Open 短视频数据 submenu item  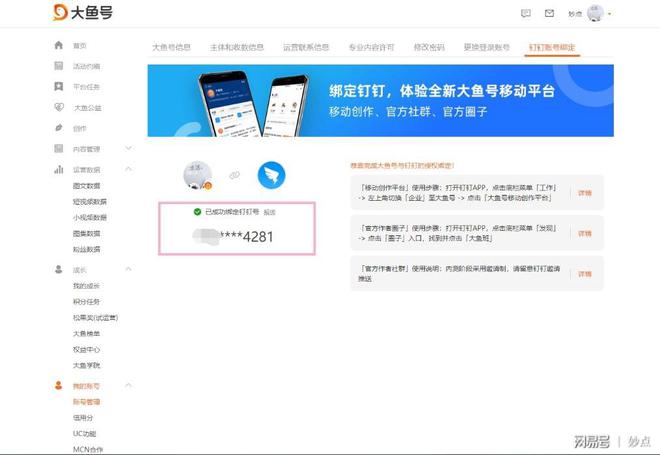pyautogui.click(x=90, y=202)
